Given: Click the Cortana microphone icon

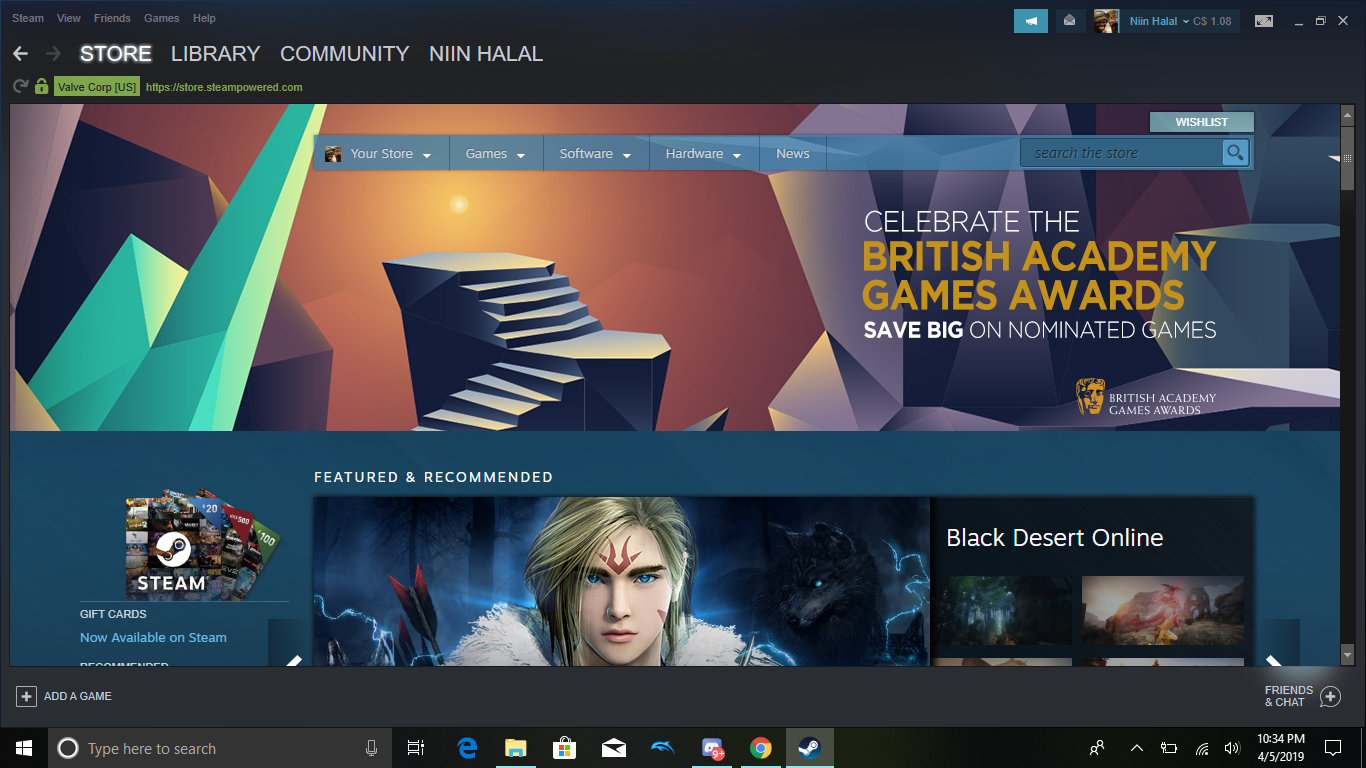Looking at the screenshot, I should point(371,748).
